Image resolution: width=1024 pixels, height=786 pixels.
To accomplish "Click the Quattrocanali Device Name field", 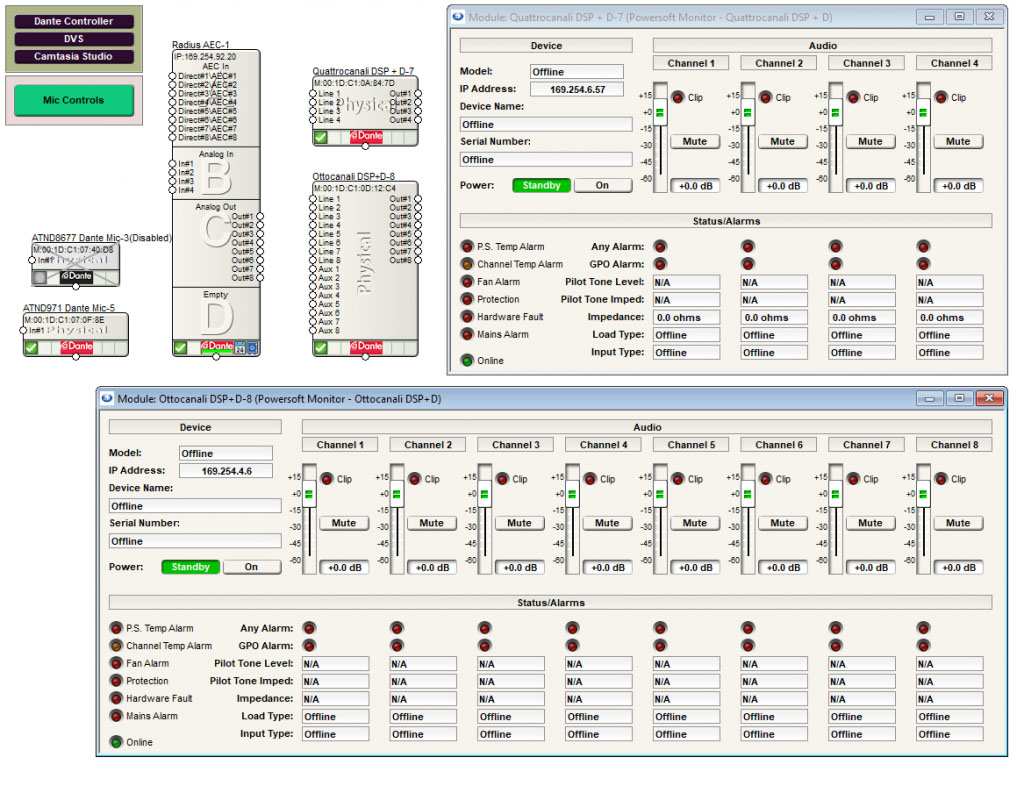I will click(546, 125).
